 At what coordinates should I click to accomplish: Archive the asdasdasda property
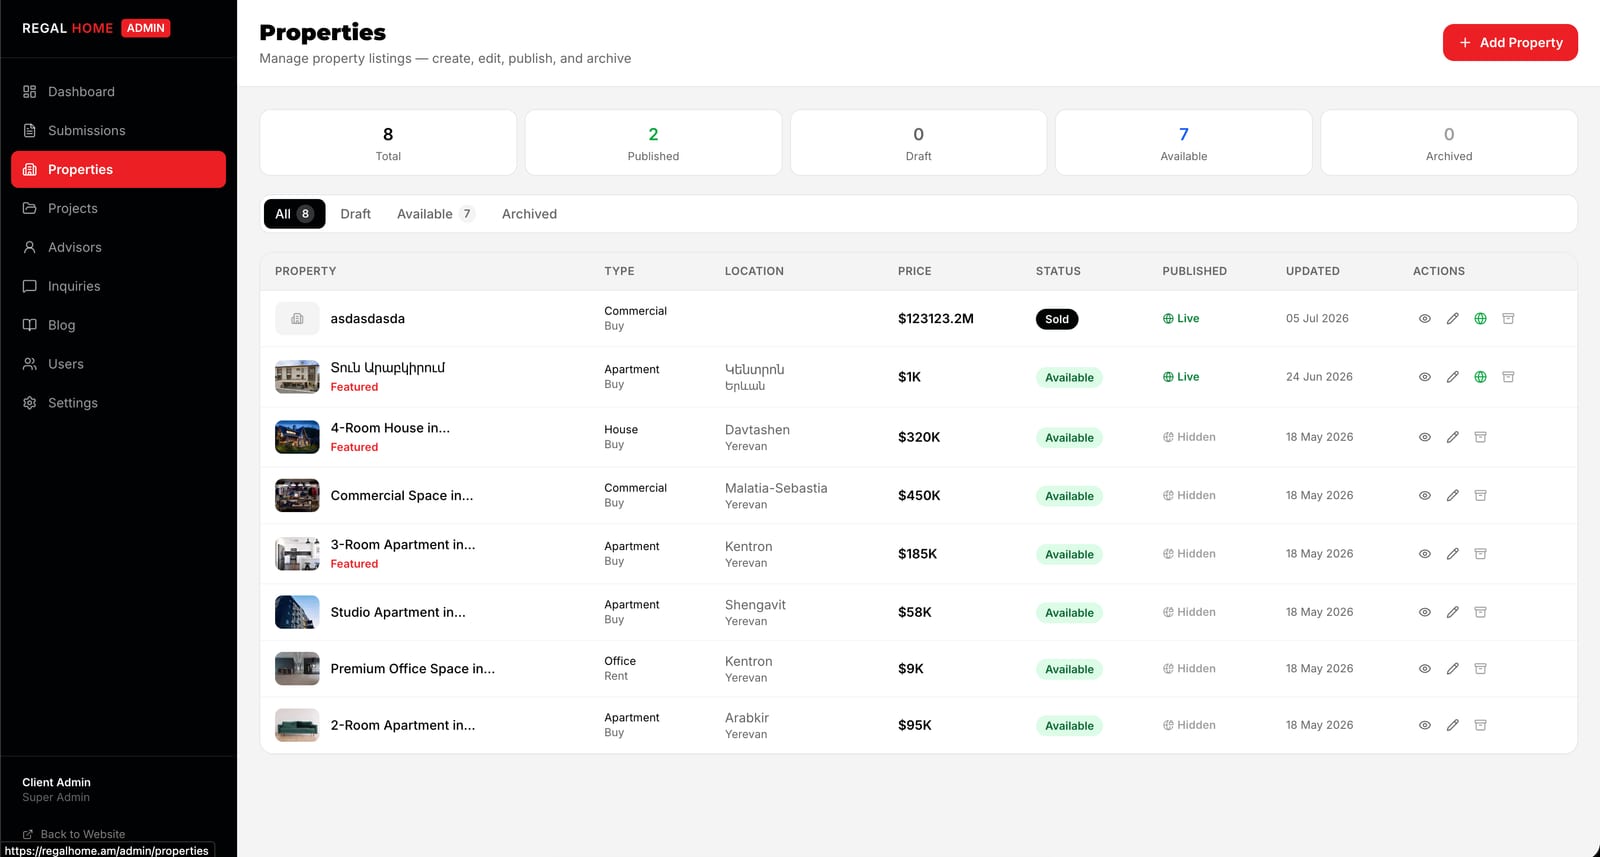(1508, 319)
